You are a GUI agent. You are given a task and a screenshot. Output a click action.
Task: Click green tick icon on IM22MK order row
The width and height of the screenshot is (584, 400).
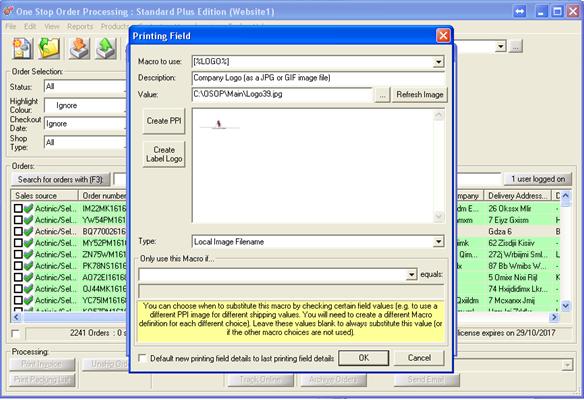point(29,209)
